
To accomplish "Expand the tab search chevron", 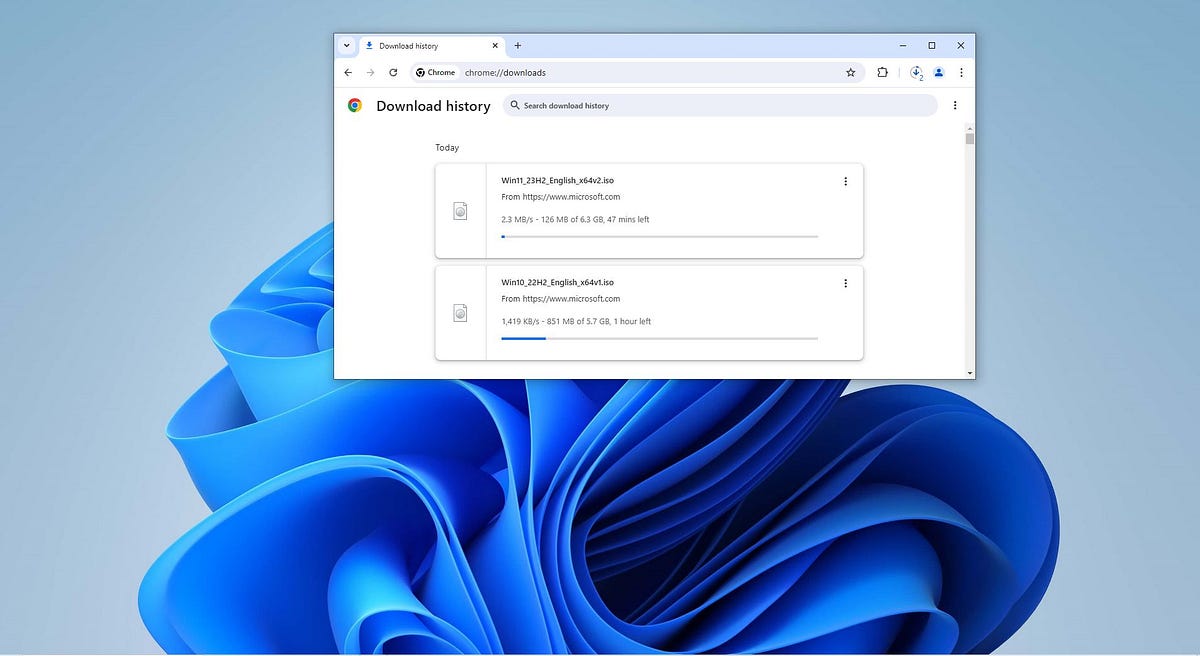I will pyautogui.click(x=346, y=46).
